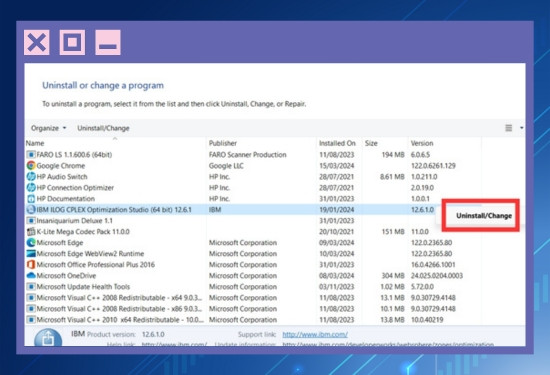This screenshot has height=375, width=550.
Task: Click the 194 MB size value
Action: coord(393,154)
